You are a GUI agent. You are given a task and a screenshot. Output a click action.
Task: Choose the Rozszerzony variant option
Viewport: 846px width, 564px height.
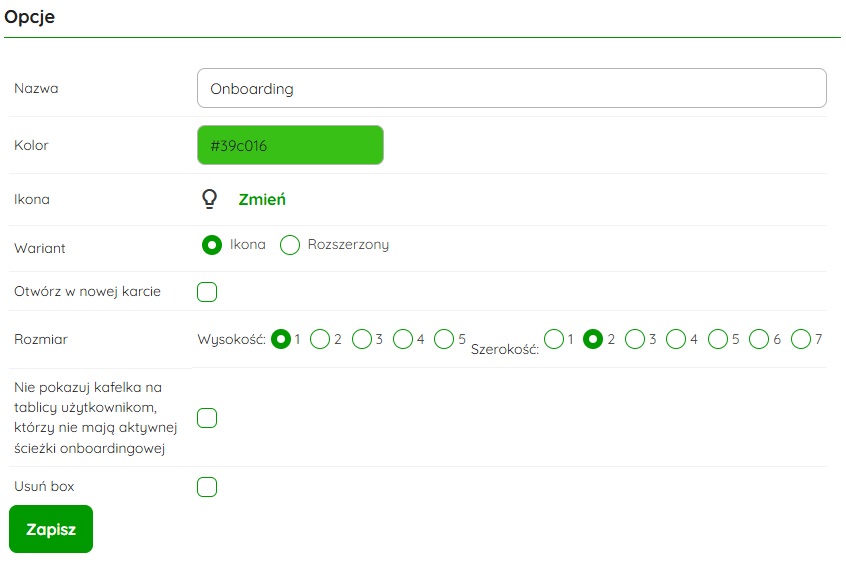(290, 245)
